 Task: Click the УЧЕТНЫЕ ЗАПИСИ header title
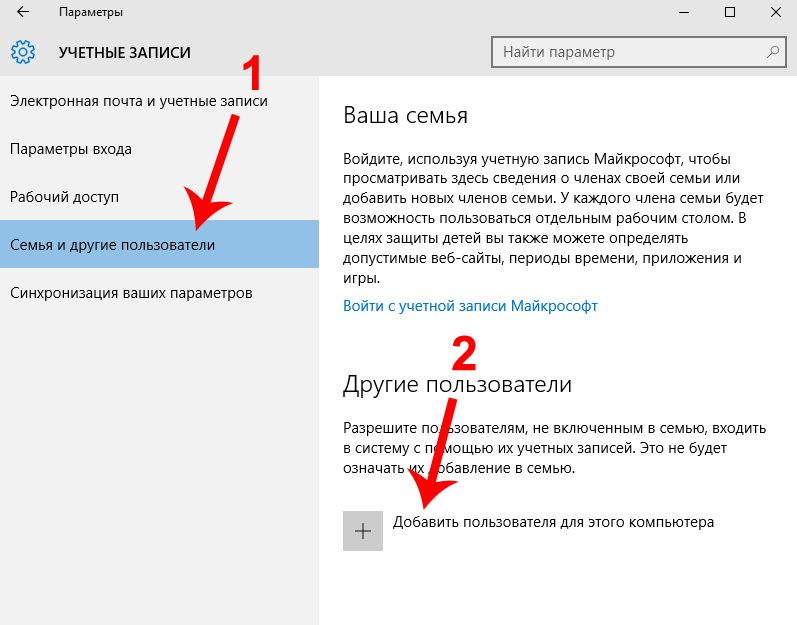[124, 52]
